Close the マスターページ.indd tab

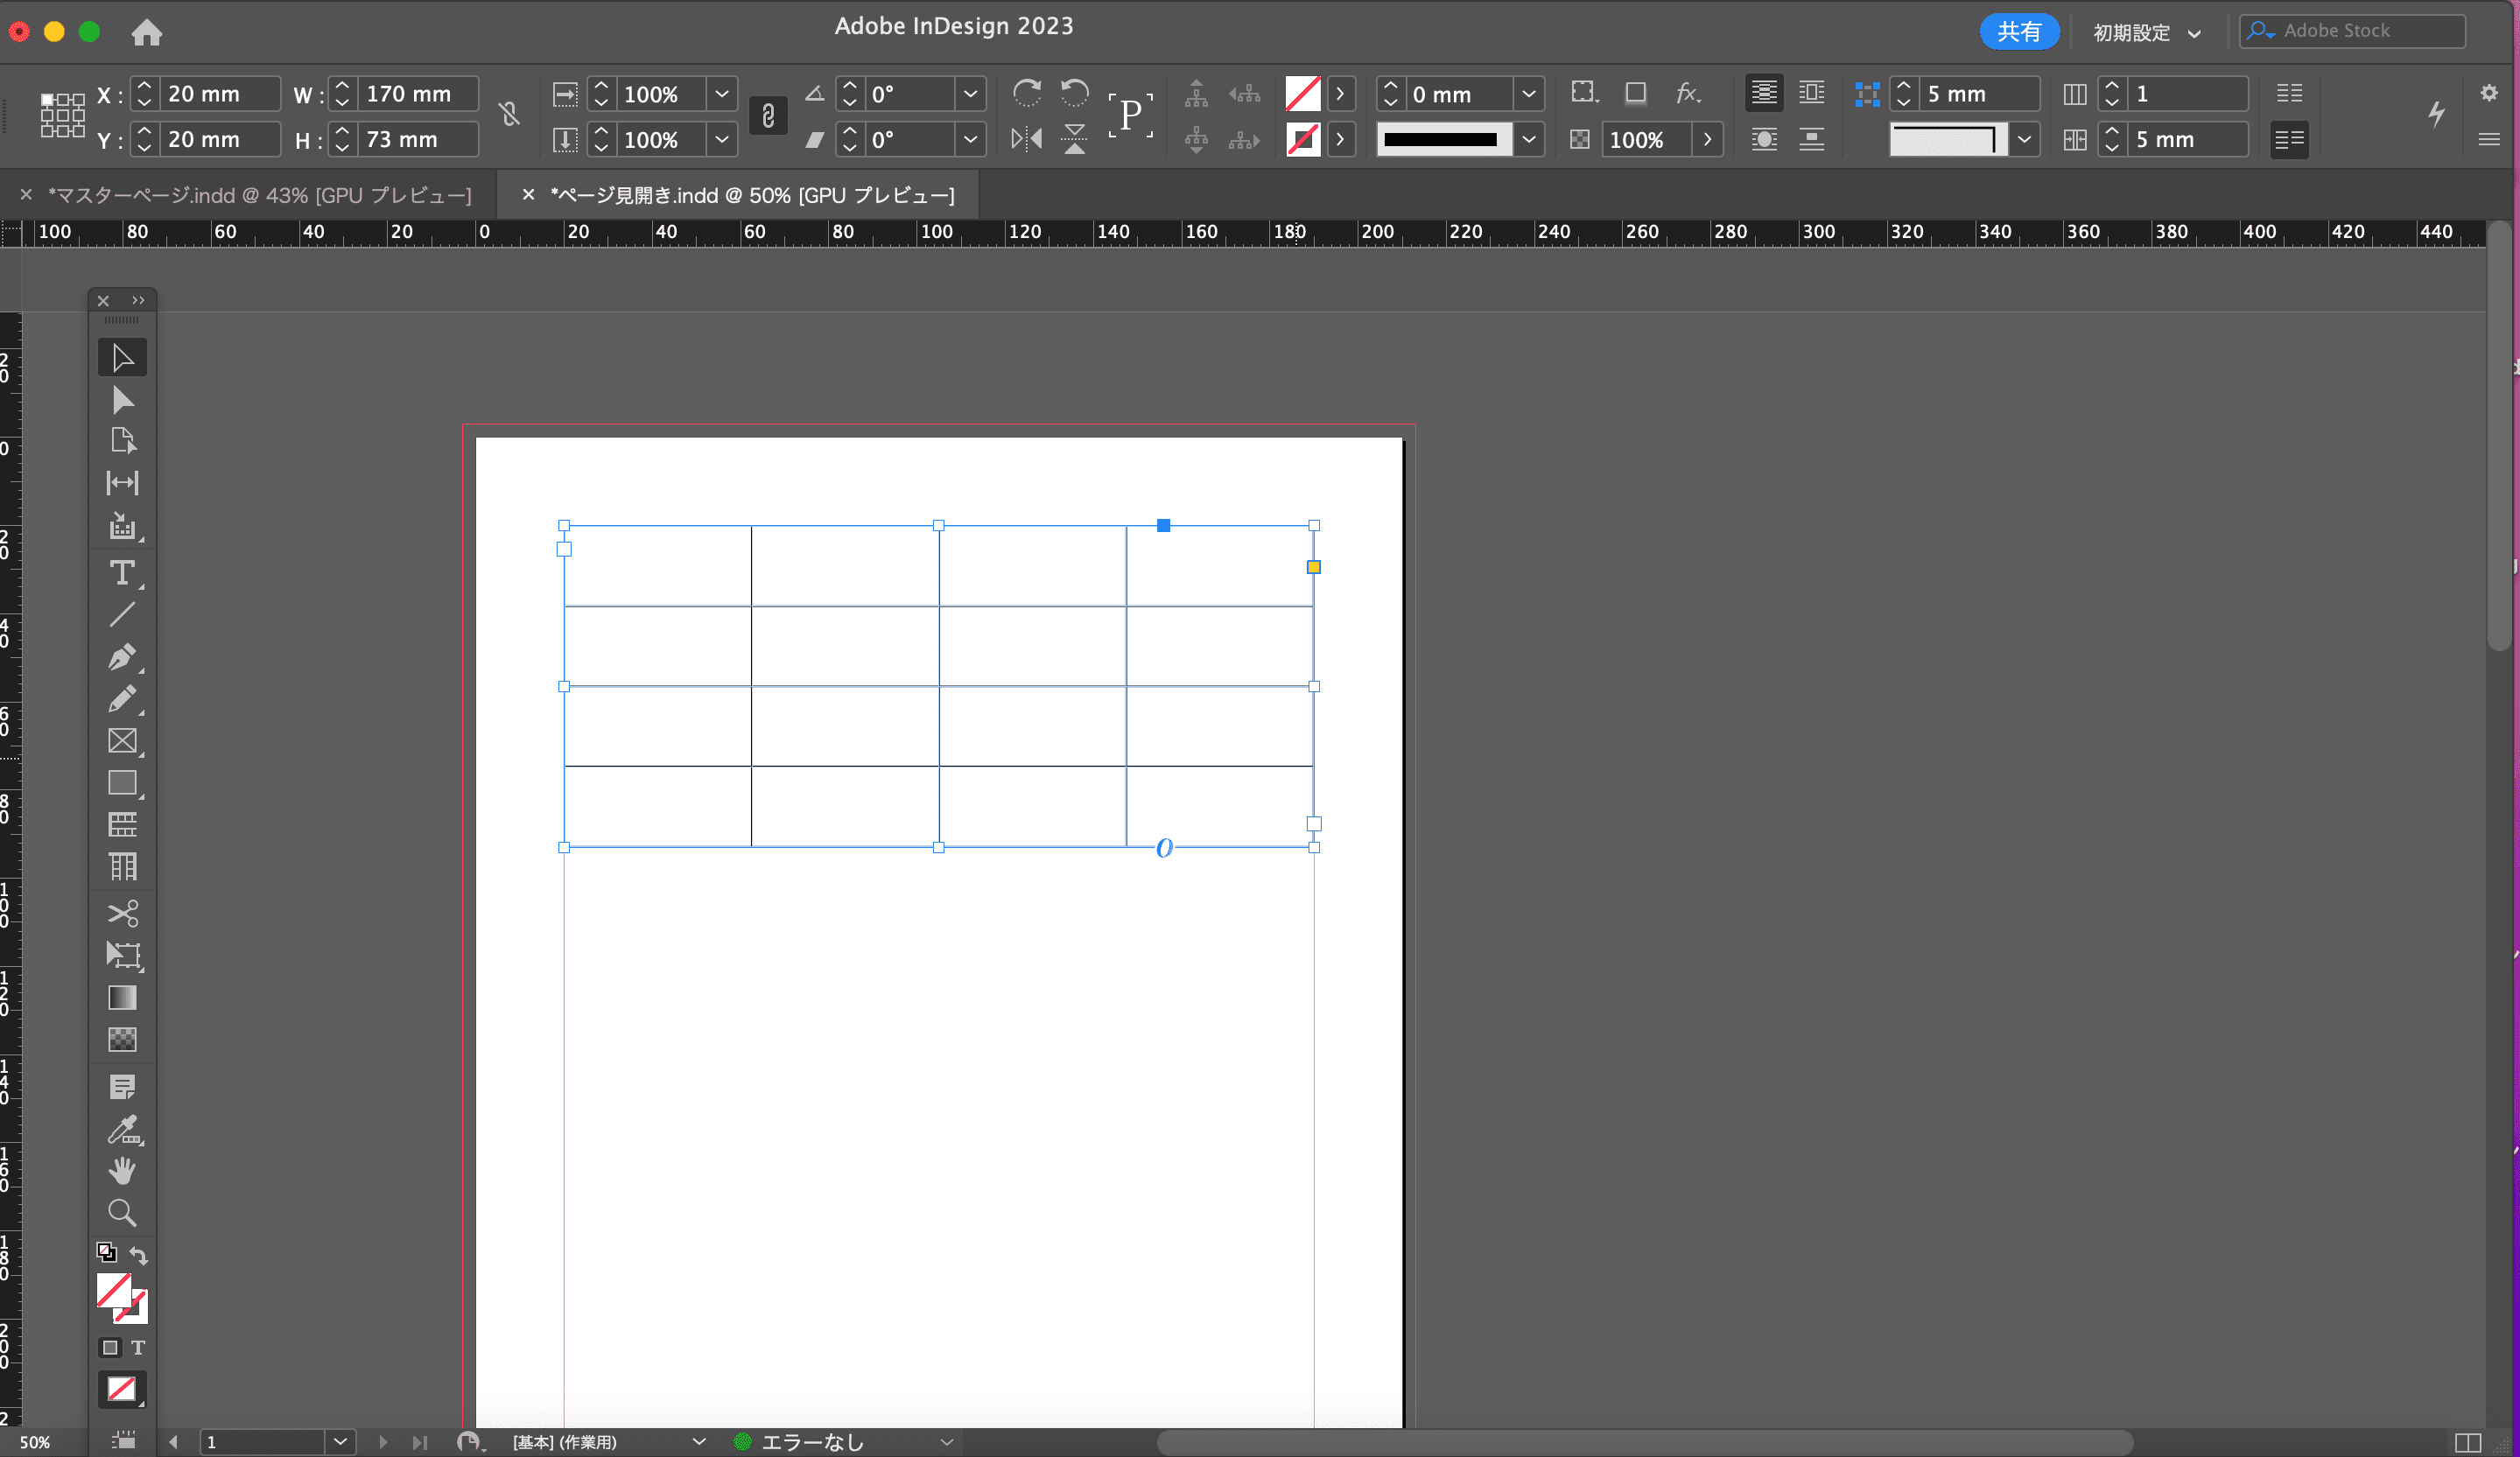pyautogui.click(x=27, y=195)
